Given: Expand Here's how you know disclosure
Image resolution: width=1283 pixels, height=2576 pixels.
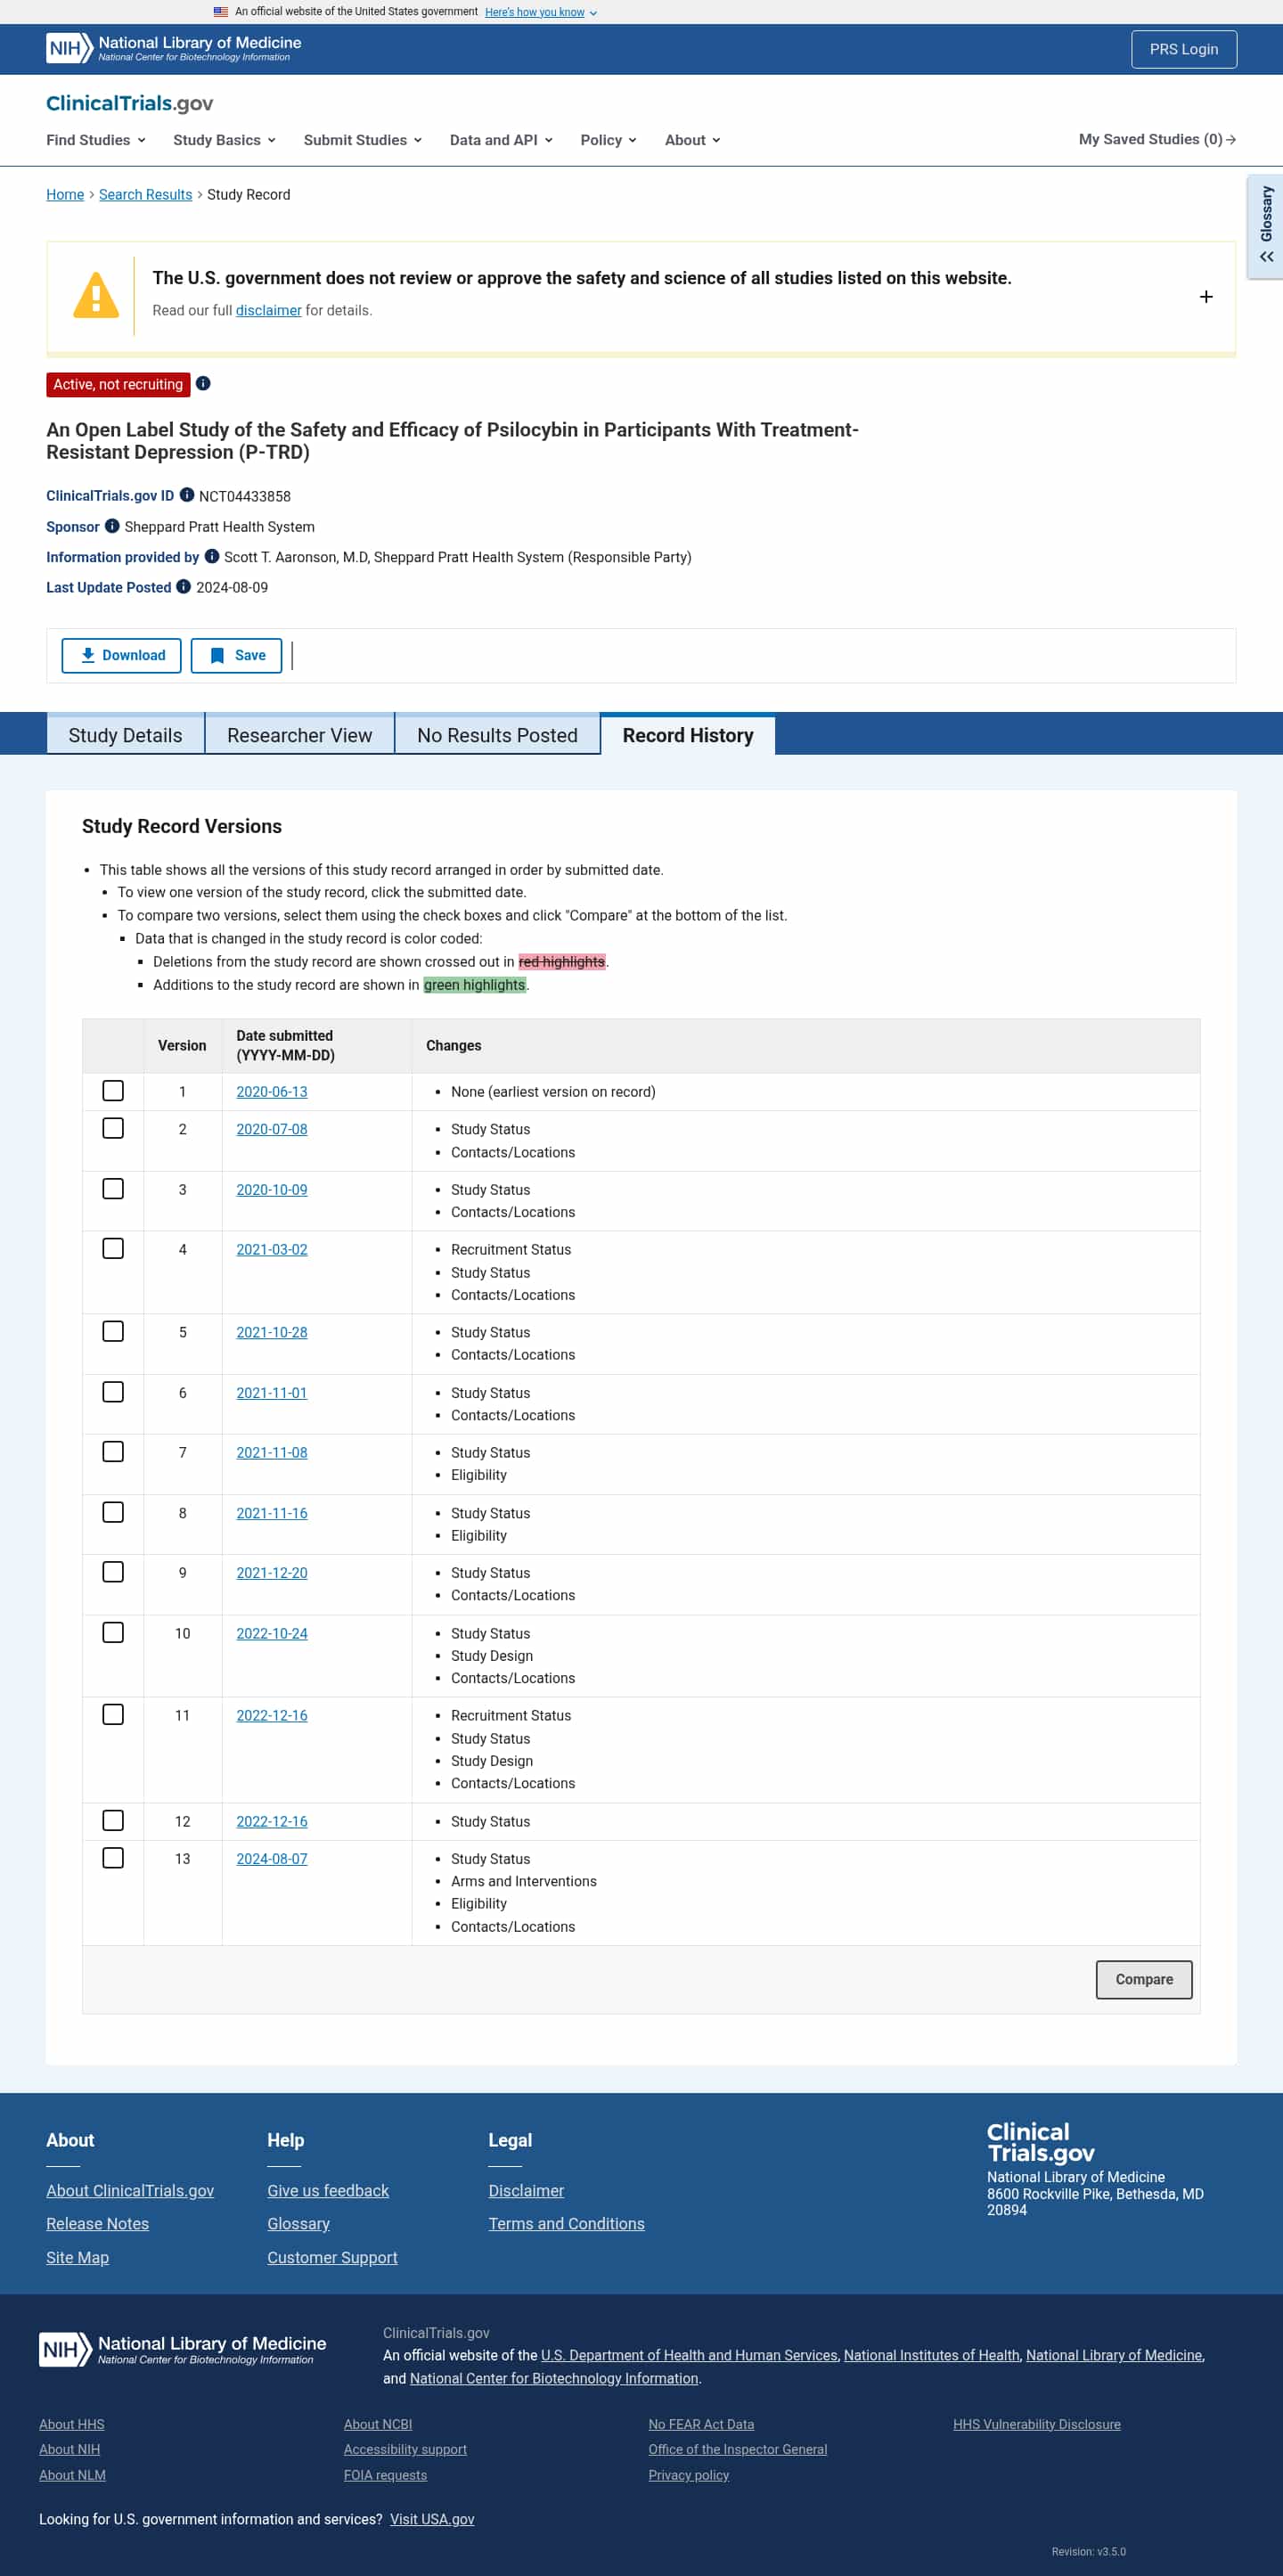Looking at the screenshot, I should (541, 12).
